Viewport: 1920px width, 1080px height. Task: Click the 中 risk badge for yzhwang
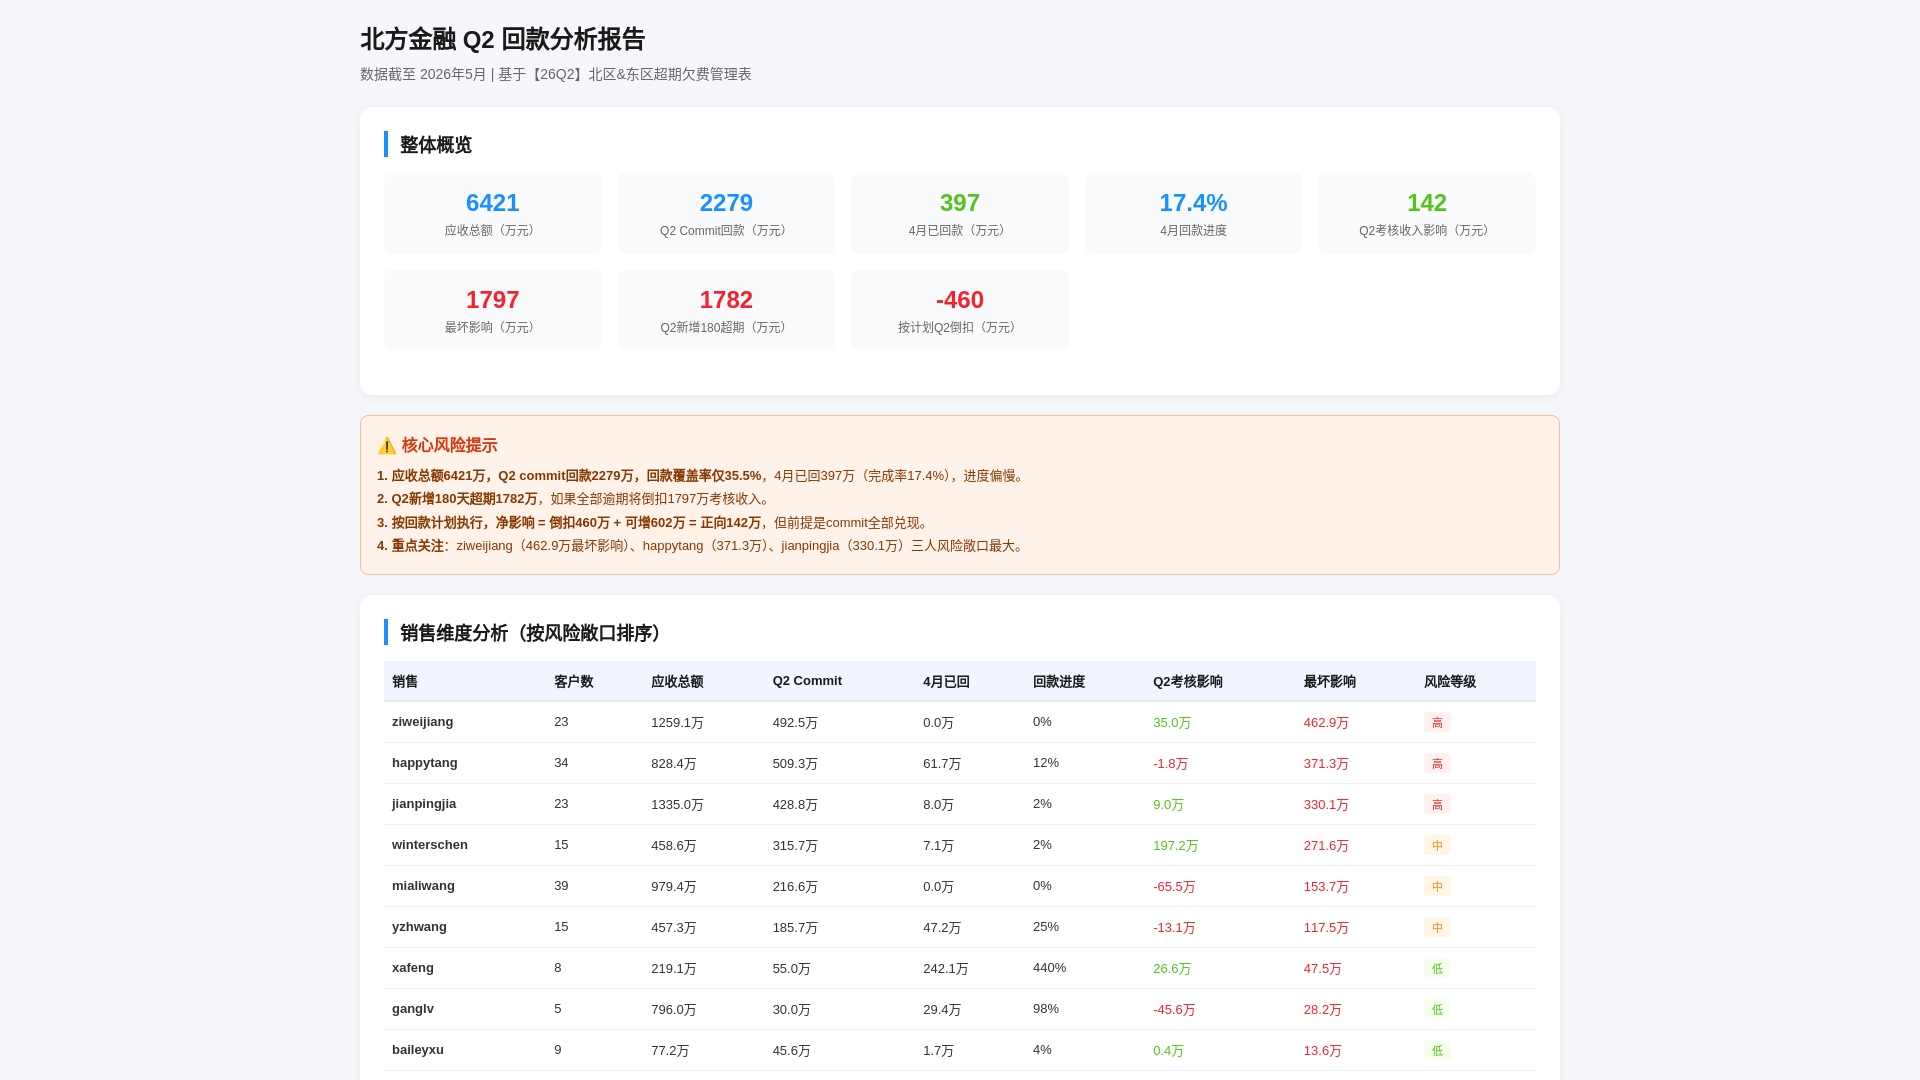click(1437, 927)
